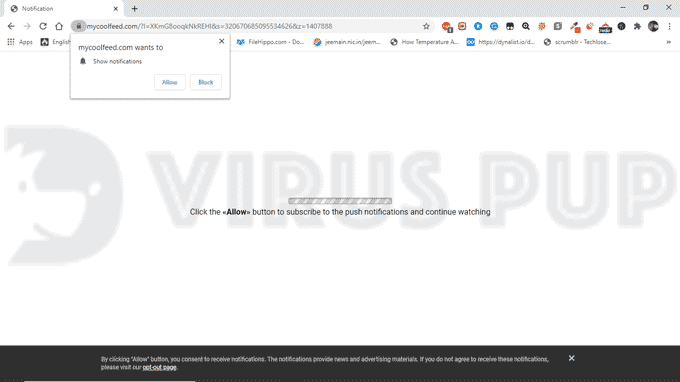Open the red hat extension with label
Viewport: 680px width, 382px height.
(x=605, y=28)
